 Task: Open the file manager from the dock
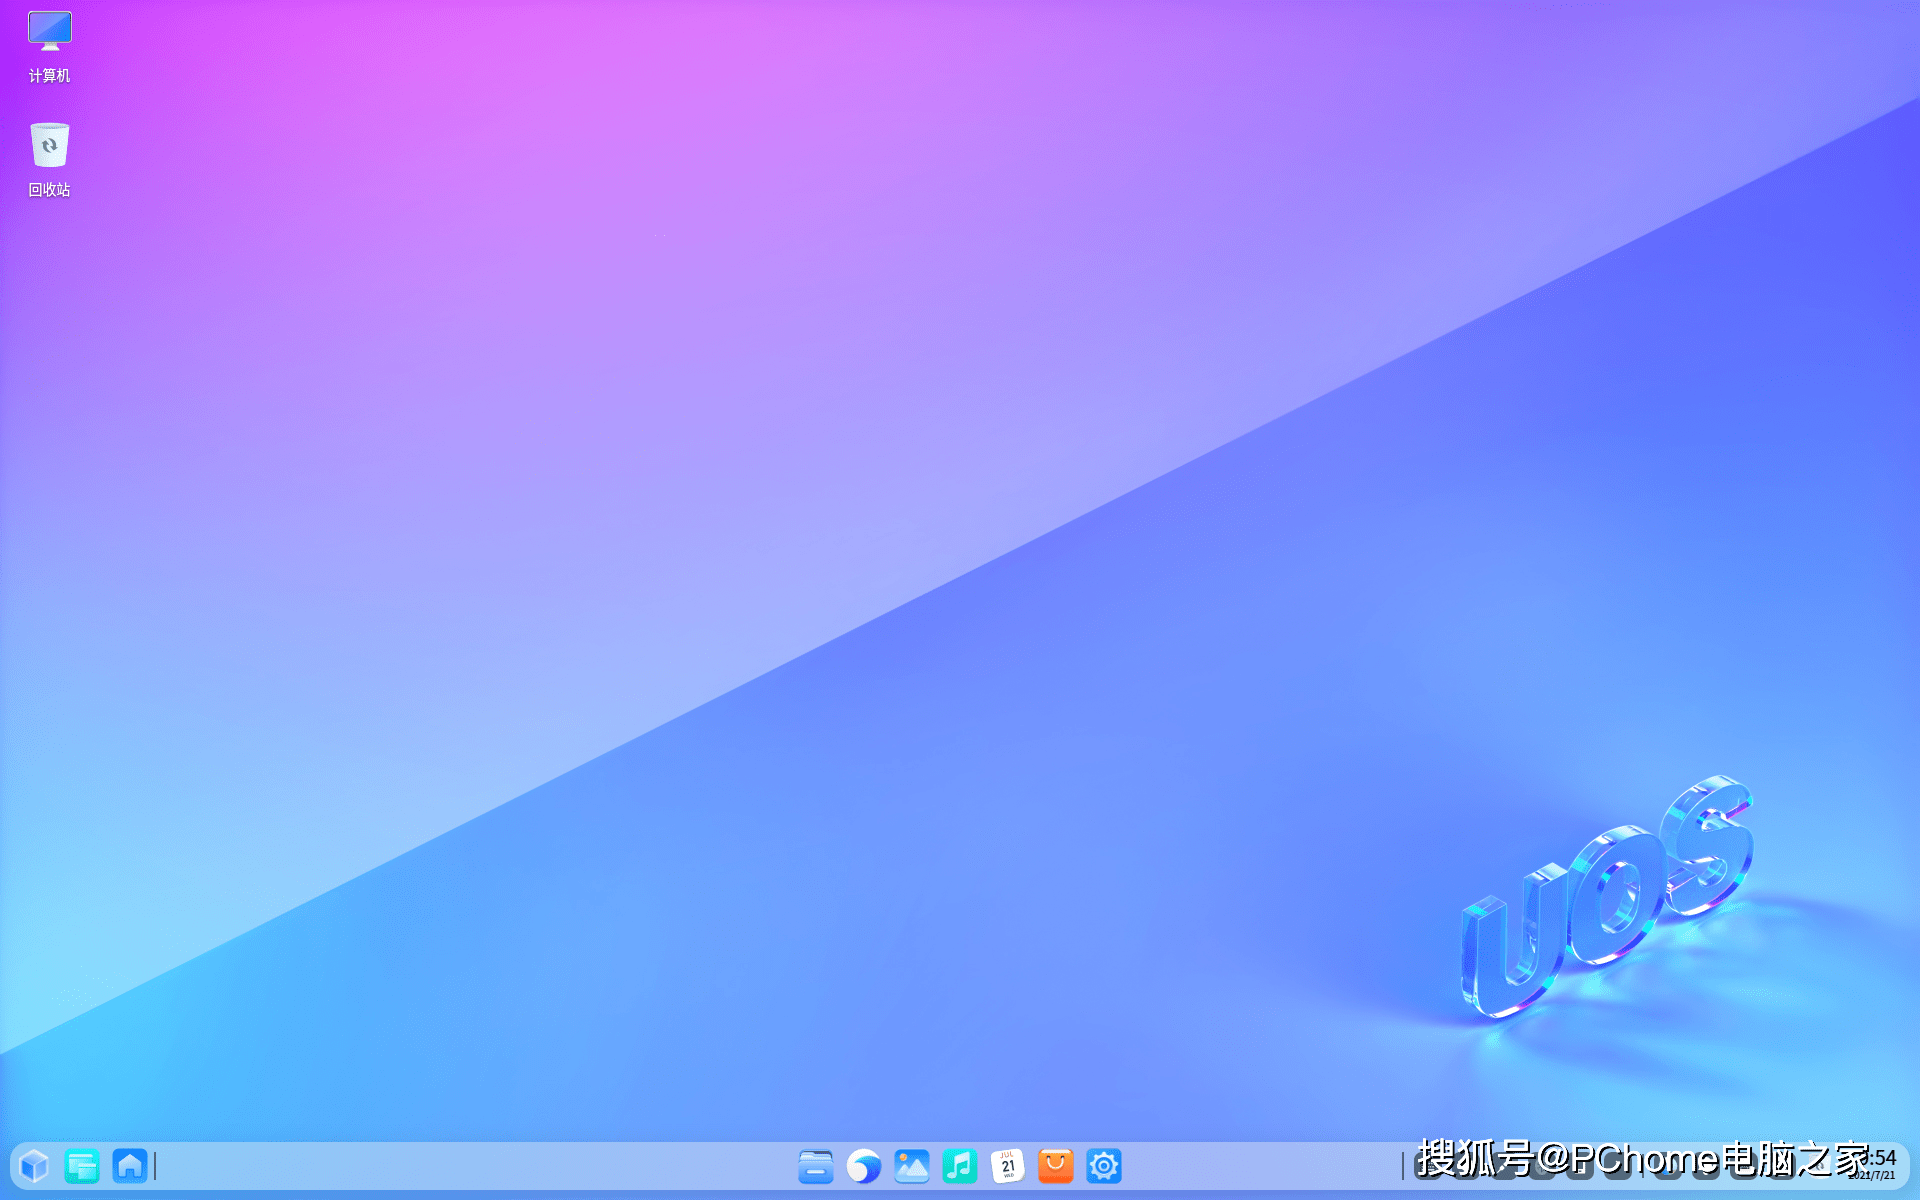pos(816,1166)
